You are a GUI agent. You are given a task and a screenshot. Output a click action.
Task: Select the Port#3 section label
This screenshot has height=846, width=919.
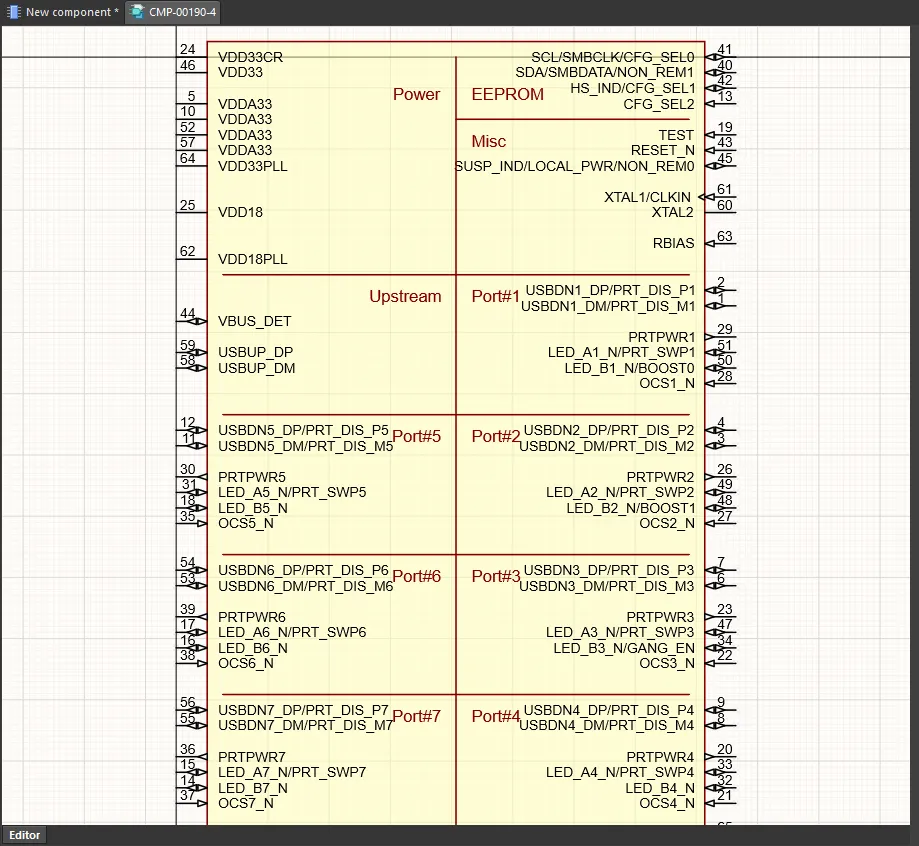(x=496, y=576)
